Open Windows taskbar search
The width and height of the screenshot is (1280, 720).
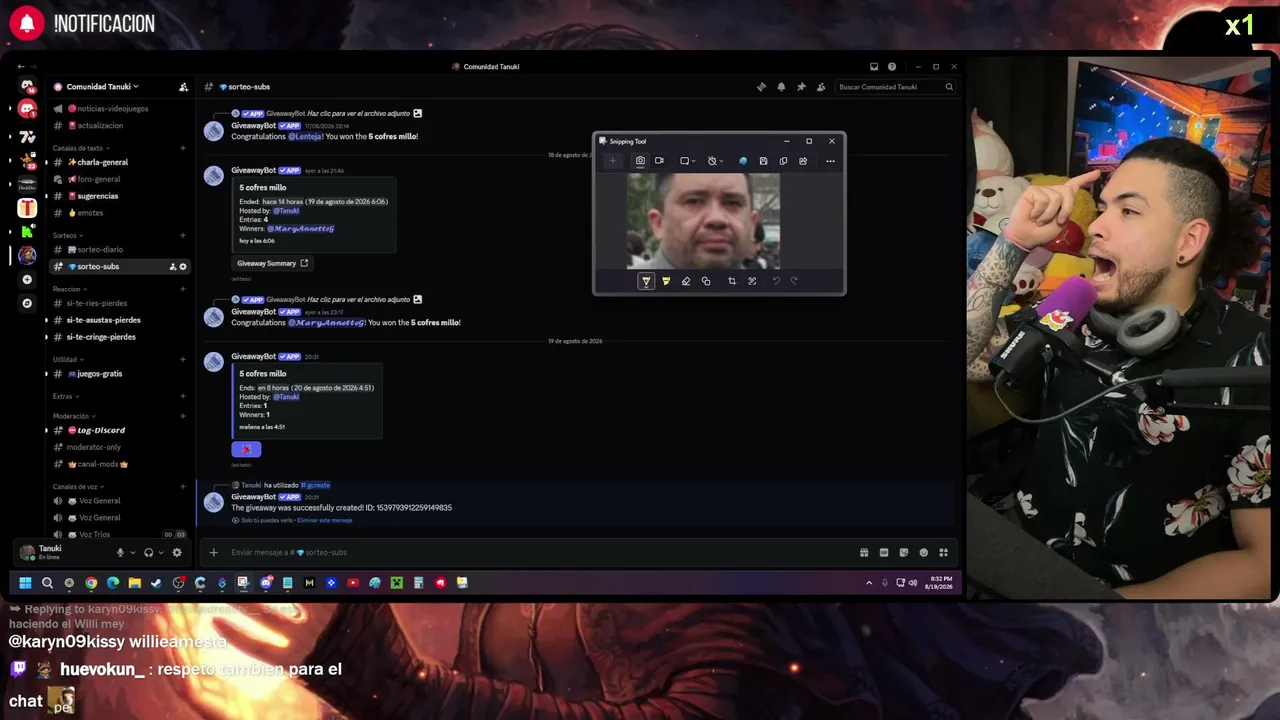47,583
